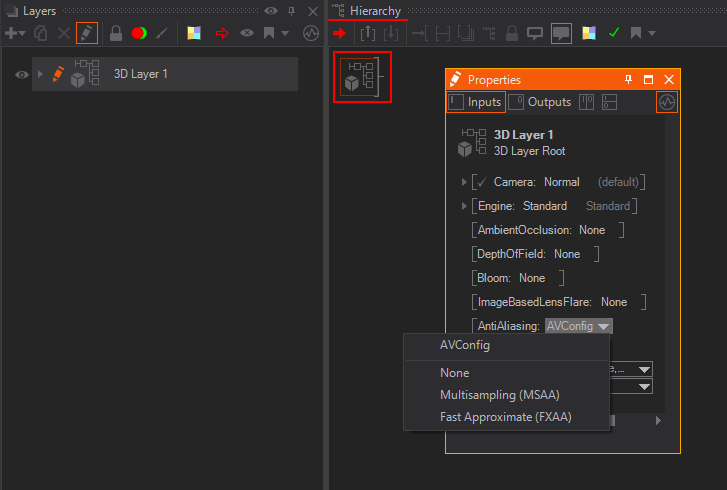Viewport: 727px width, 490px height.
Task: Expand the Engine property row
Action: point(464,206)
